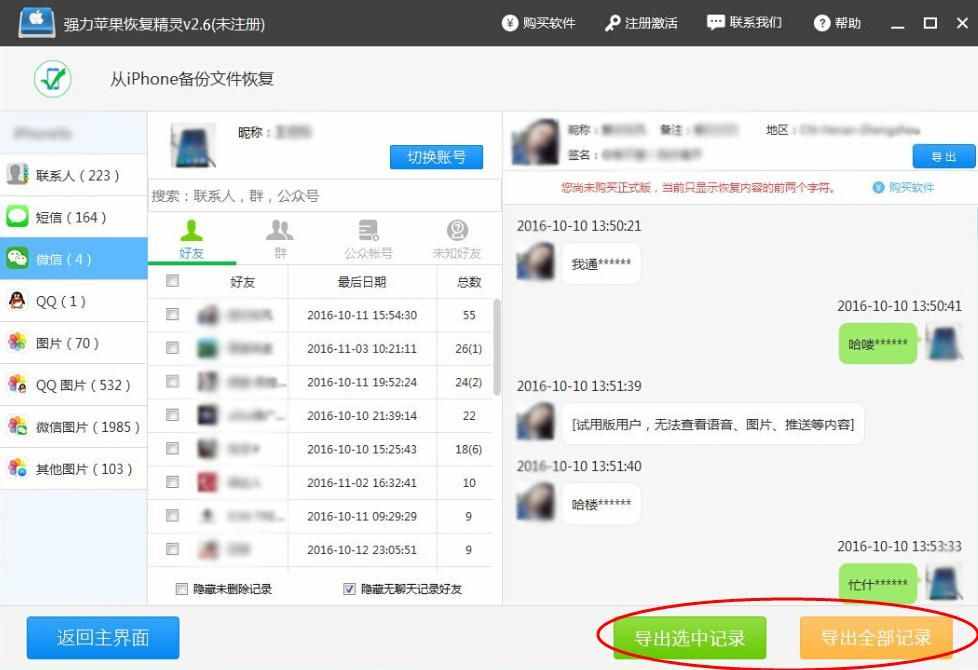The height and width of the screenshot is (670, 978).
Task: Select QQ图片 (532) in sidebar
Action: click(x=74, y=385)
